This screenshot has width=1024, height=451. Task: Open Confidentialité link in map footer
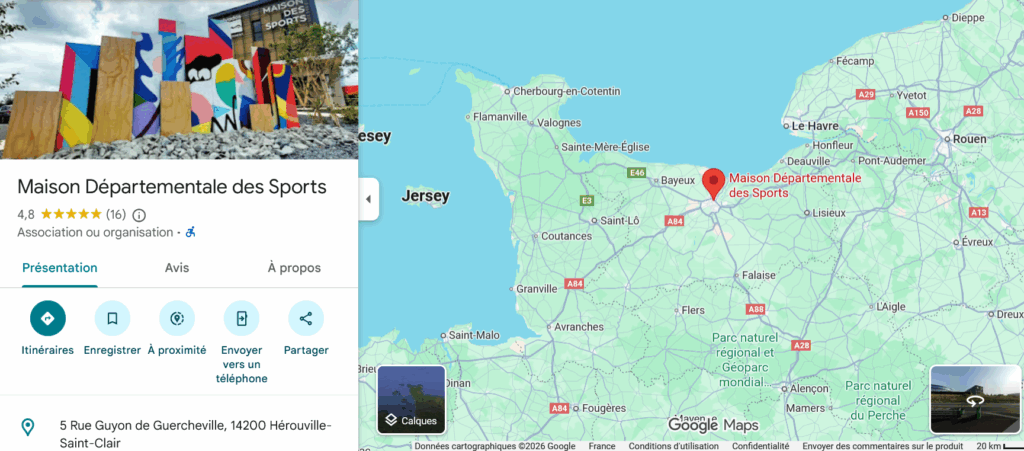point(760,446)
